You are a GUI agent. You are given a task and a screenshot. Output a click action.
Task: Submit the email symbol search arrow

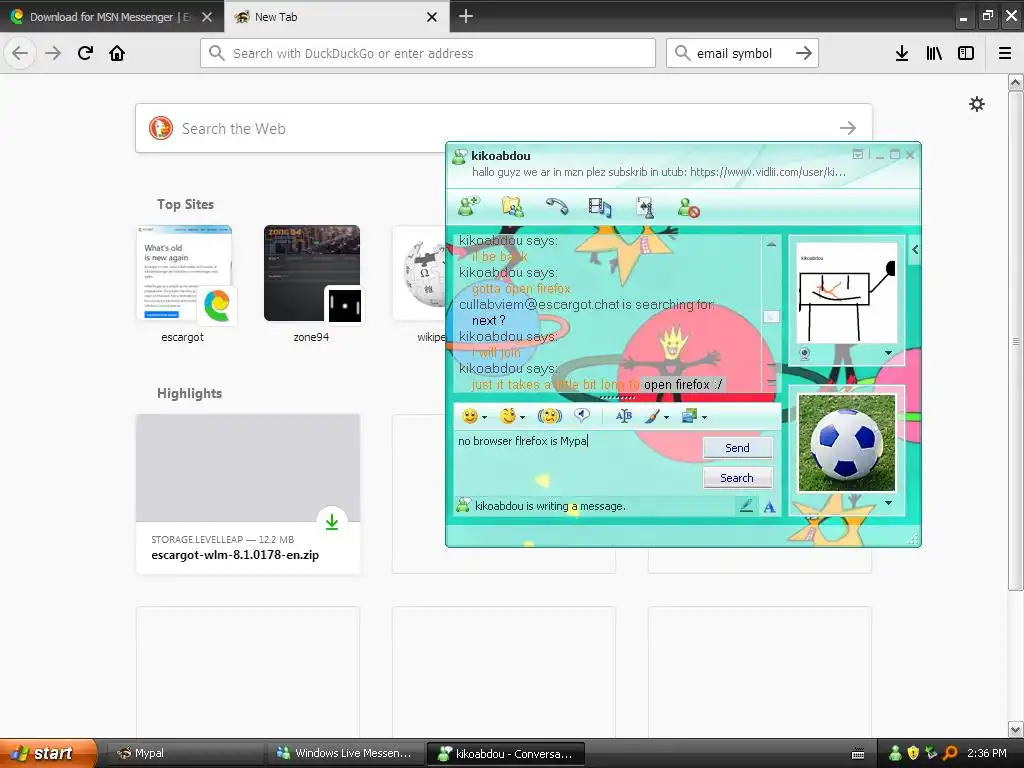tap(804, 53)
